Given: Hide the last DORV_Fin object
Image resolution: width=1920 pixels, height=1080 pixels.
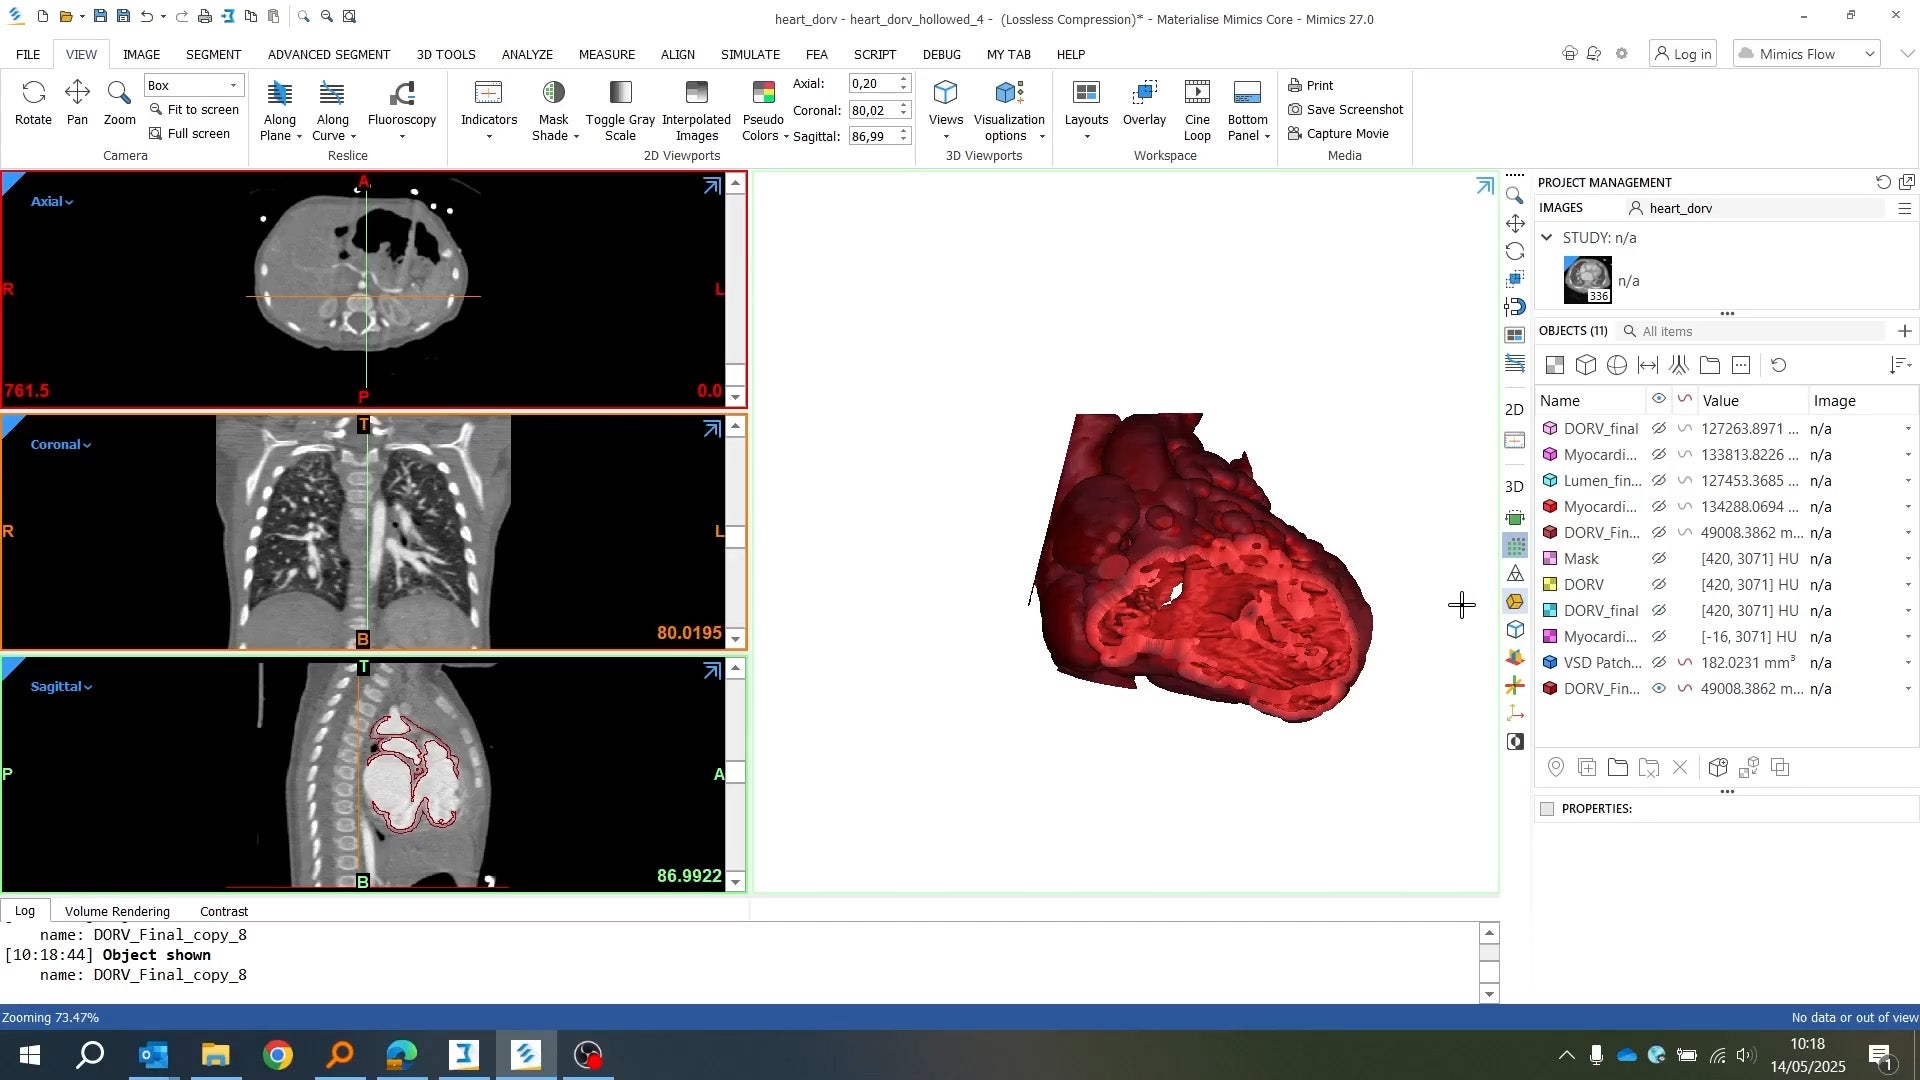Looking at the screenshot, I should (1659, 689).
